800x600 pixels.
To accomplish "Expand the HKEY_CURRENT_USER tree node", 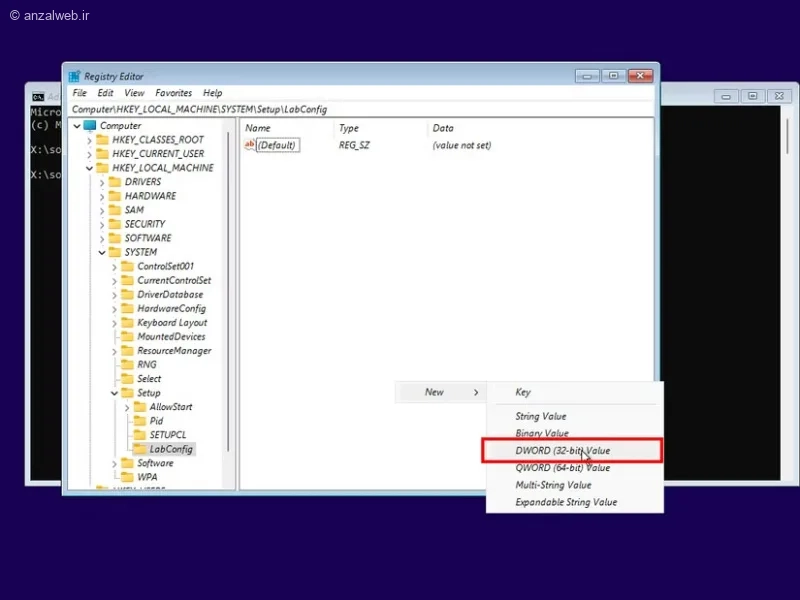I will (x=89, y=154).
